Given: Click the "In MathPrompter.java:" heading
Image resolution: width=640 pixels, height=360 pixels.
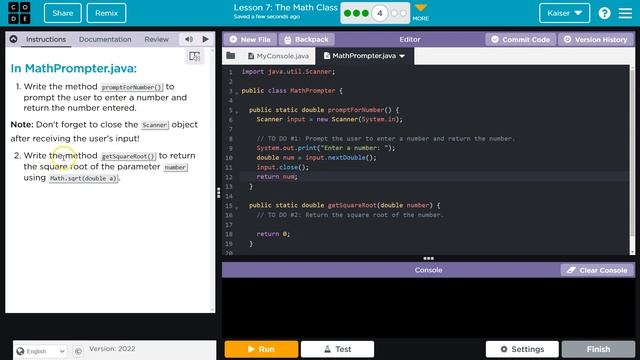Looking at the screenshot, I should click(x=73, y=68).
